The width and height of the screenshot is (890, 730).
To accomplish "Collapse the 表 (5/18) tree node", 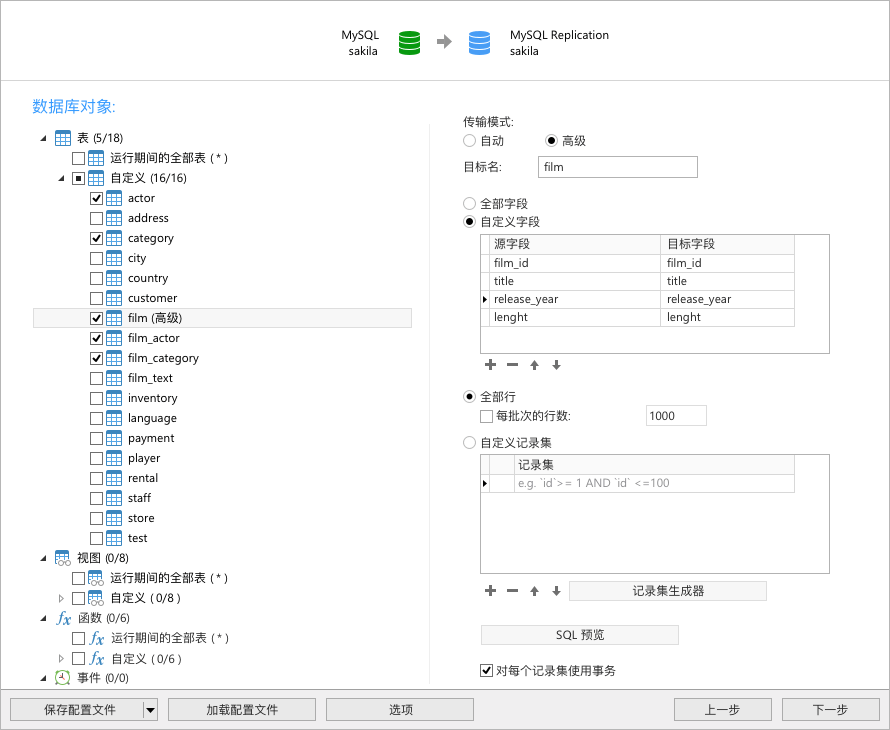I will (x=42, y=138).
